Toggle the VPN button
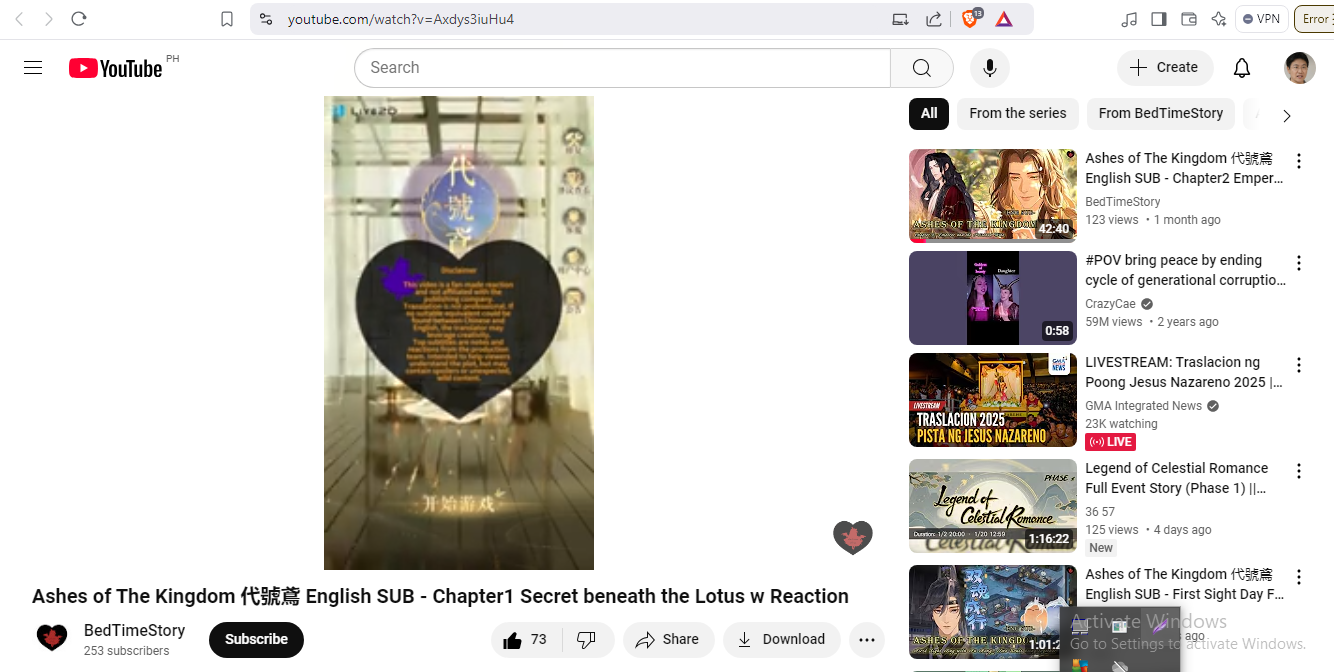 (1262, 19)
